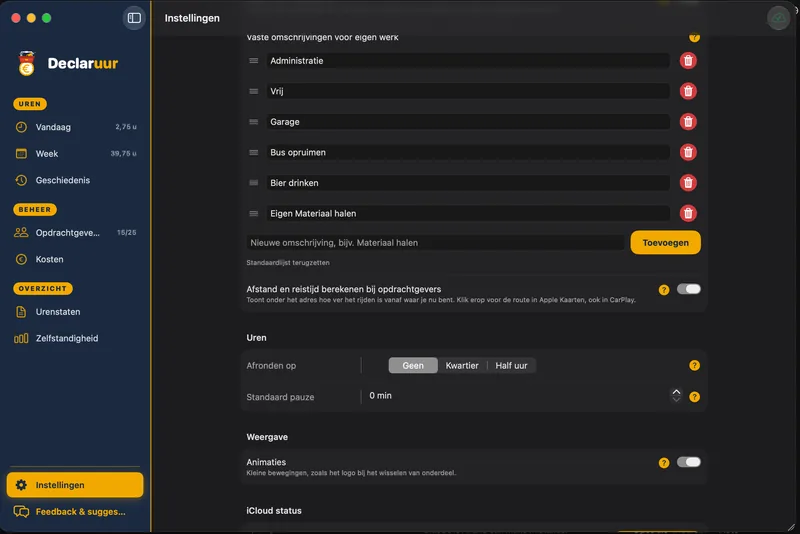Open Opdrachtgevers in the sidebar
This screenshot has width=800, height=534.
coord(75,233)
